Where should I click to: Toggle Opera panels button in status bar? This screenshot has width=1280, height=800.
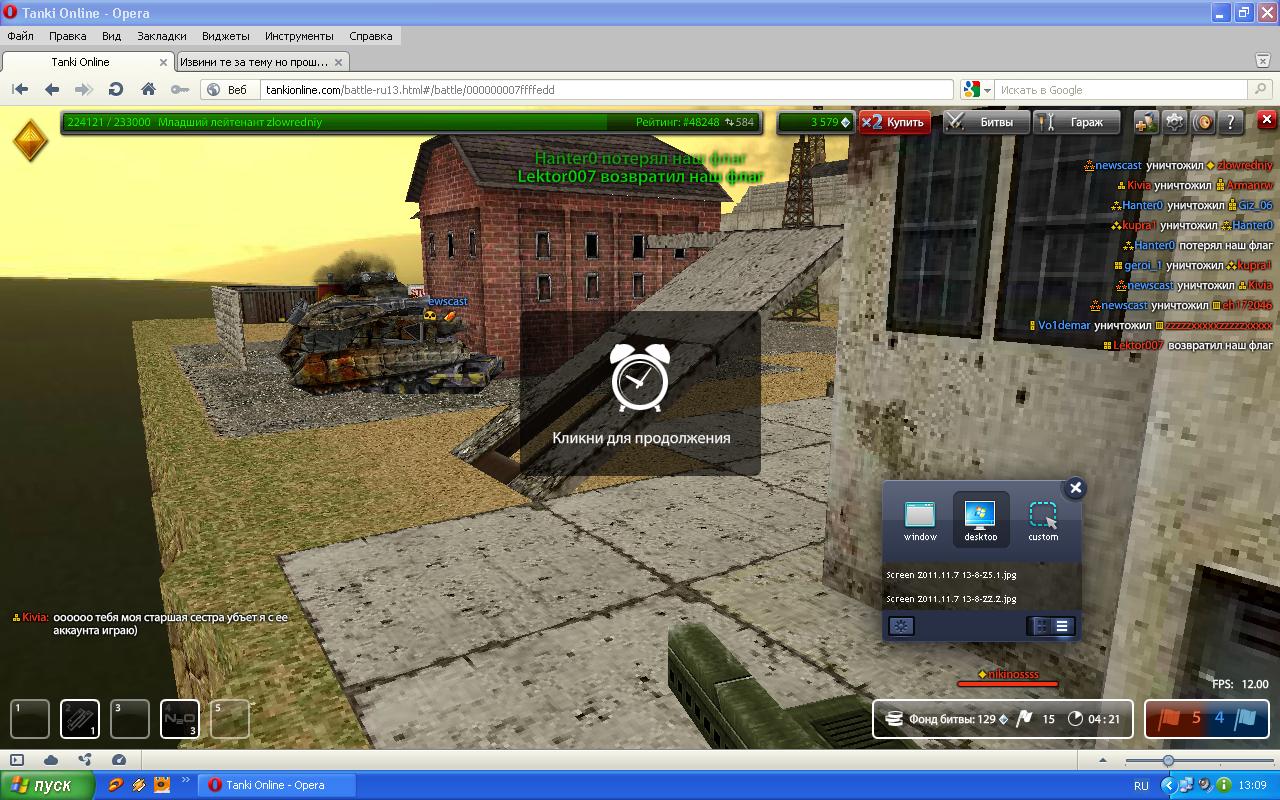(17, 760)
